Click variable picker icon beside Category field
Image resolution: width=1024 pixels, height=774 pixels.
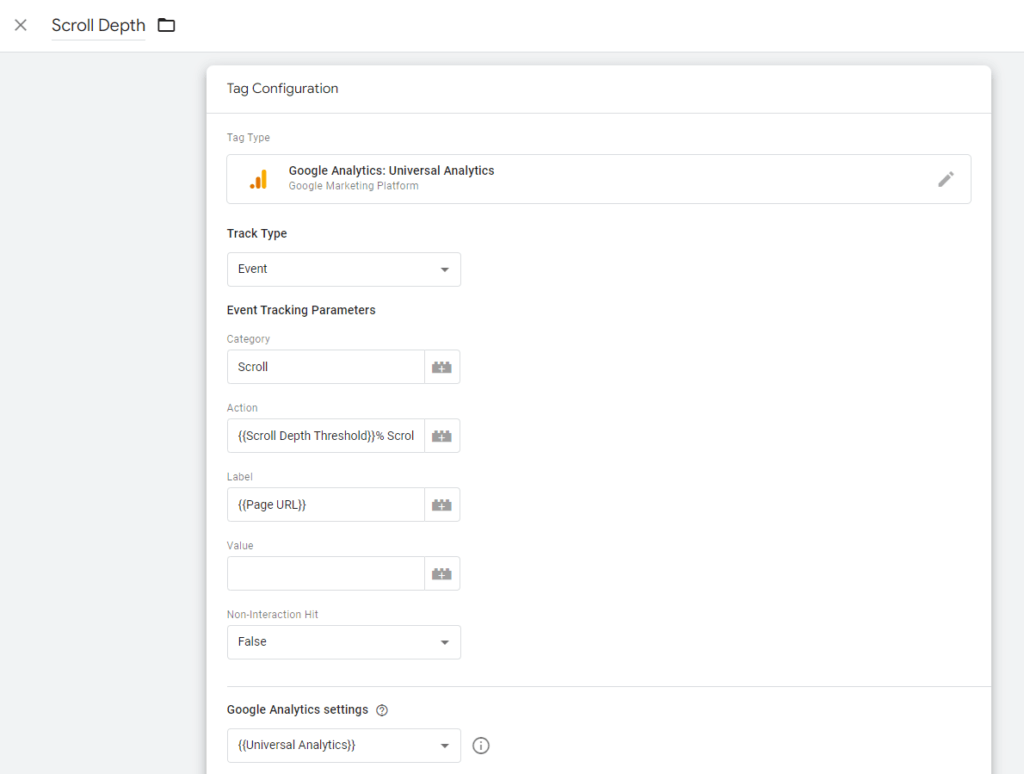[x=441, y=367]
